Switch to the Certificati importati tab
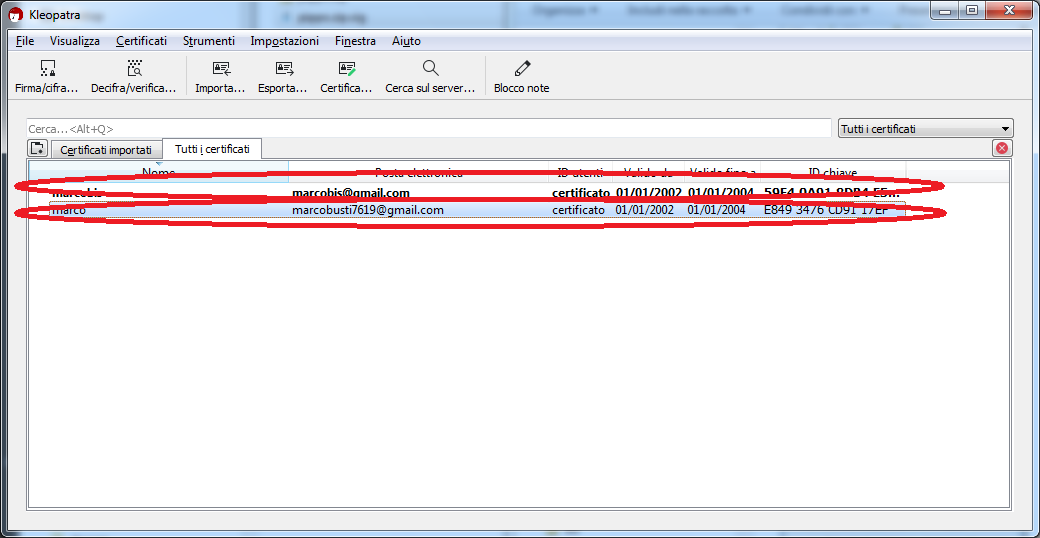The width and height of the screenshot is (1040, 538). pyautogui.click(x=106, y=150)
